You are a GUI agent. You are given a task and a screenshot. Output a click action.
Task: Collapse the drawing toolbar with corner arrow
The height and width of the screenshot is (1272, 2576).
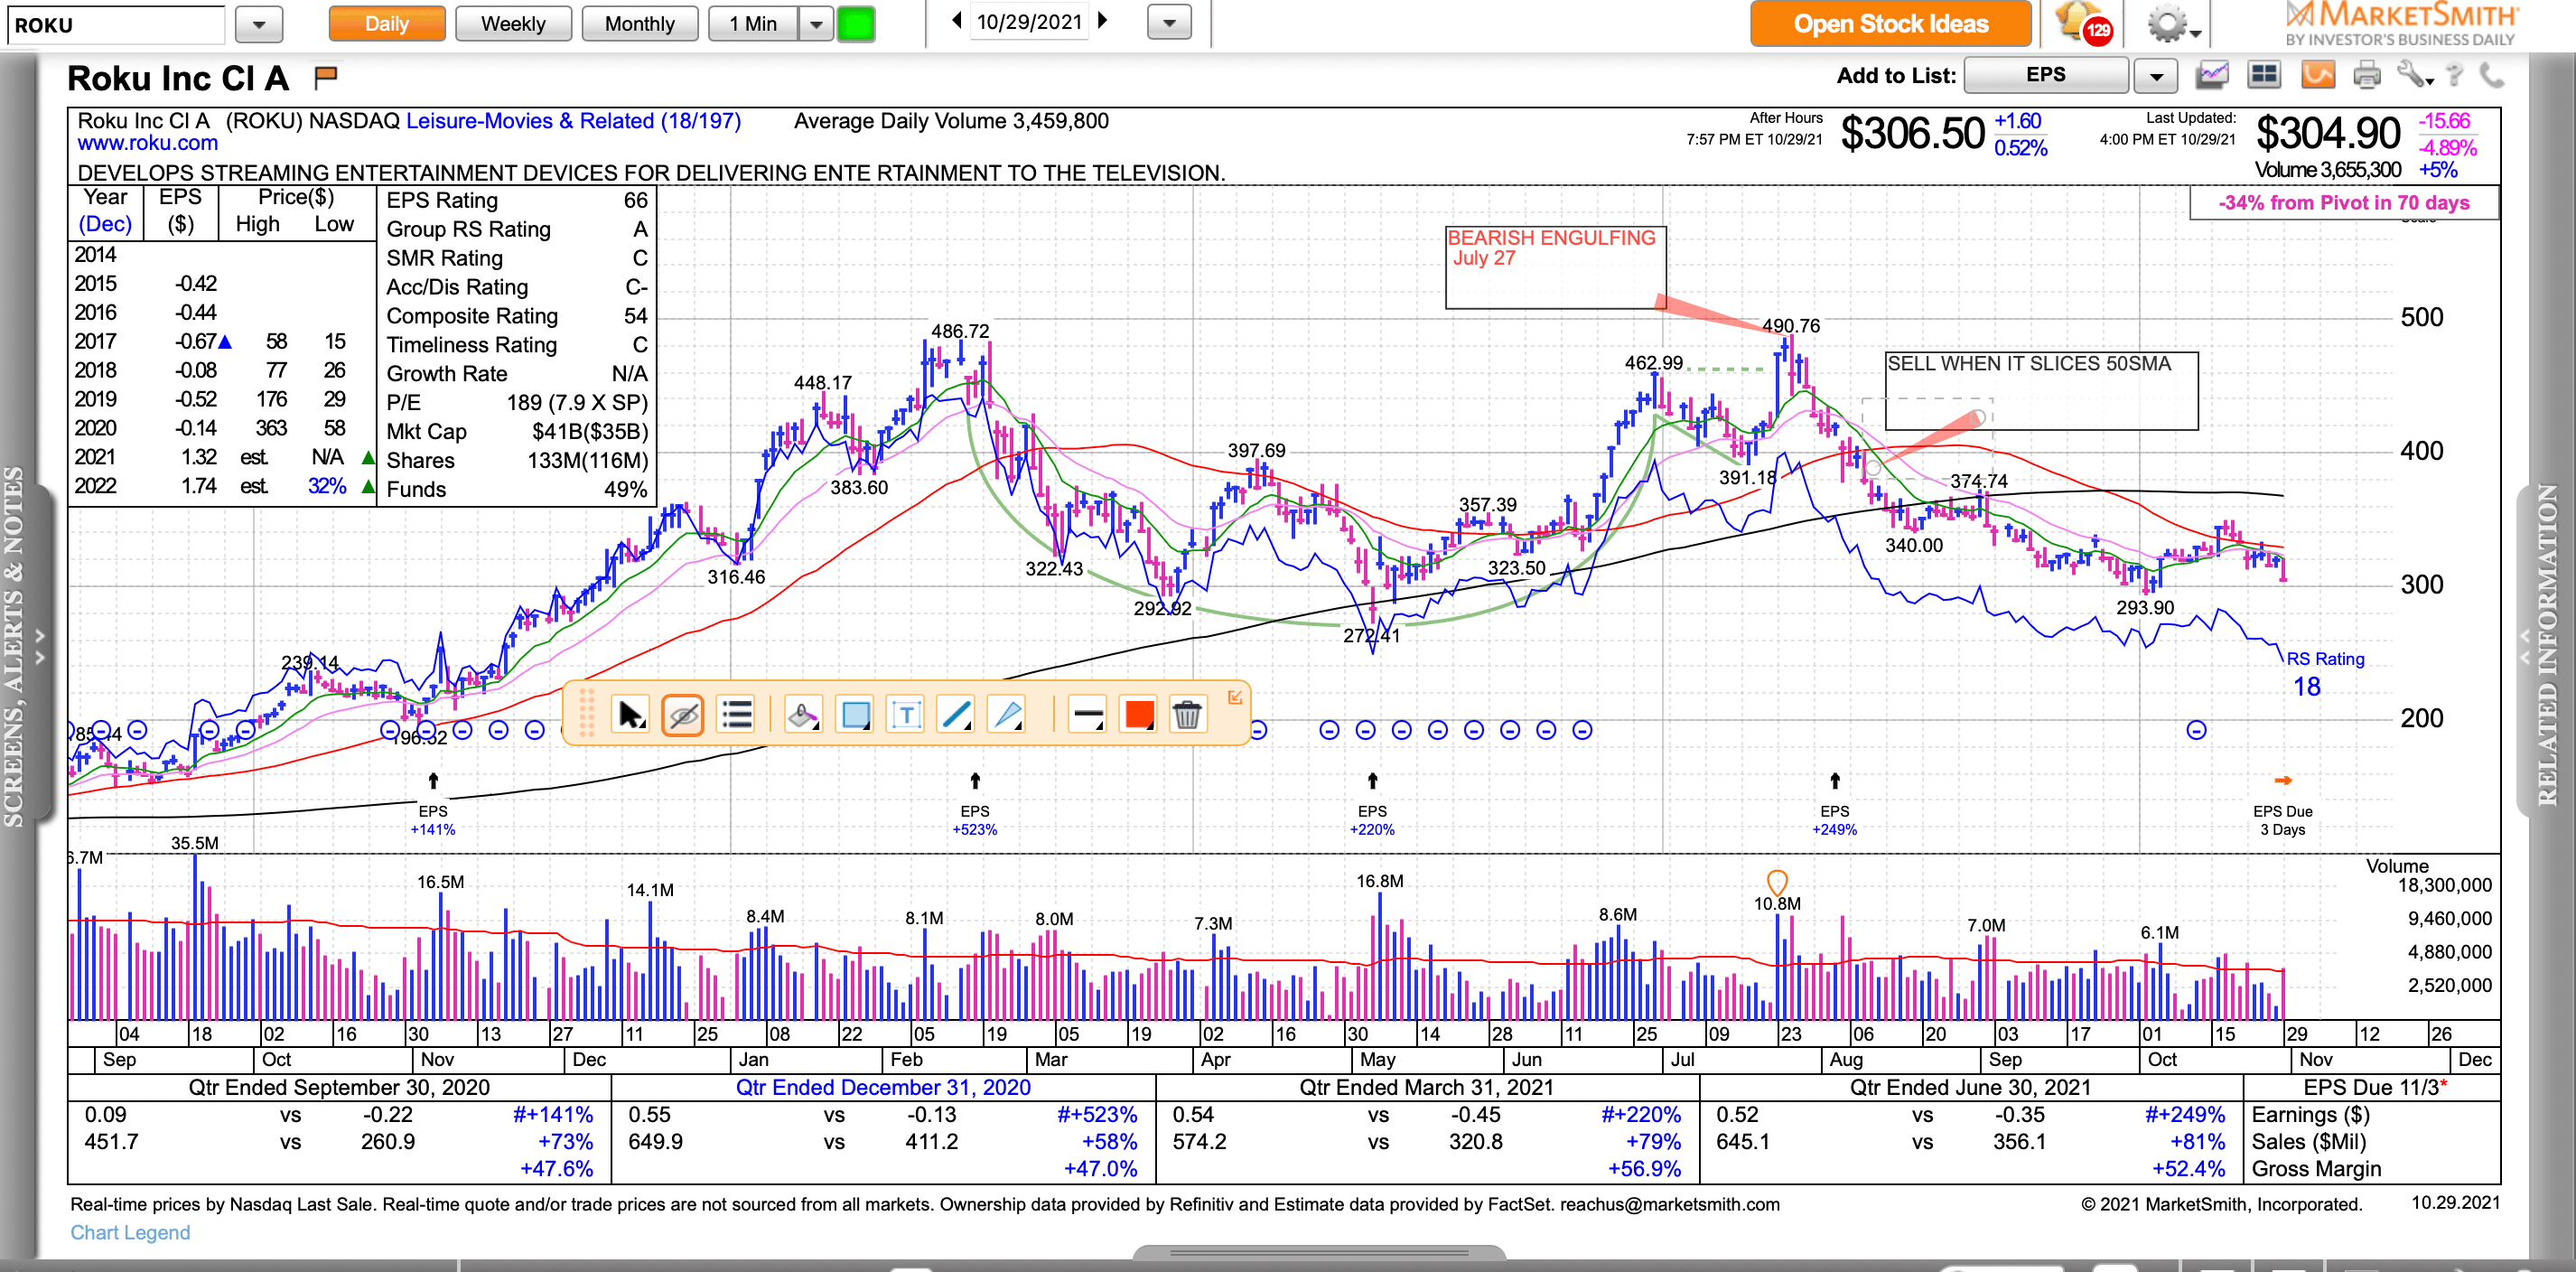tap(1235, 697)
